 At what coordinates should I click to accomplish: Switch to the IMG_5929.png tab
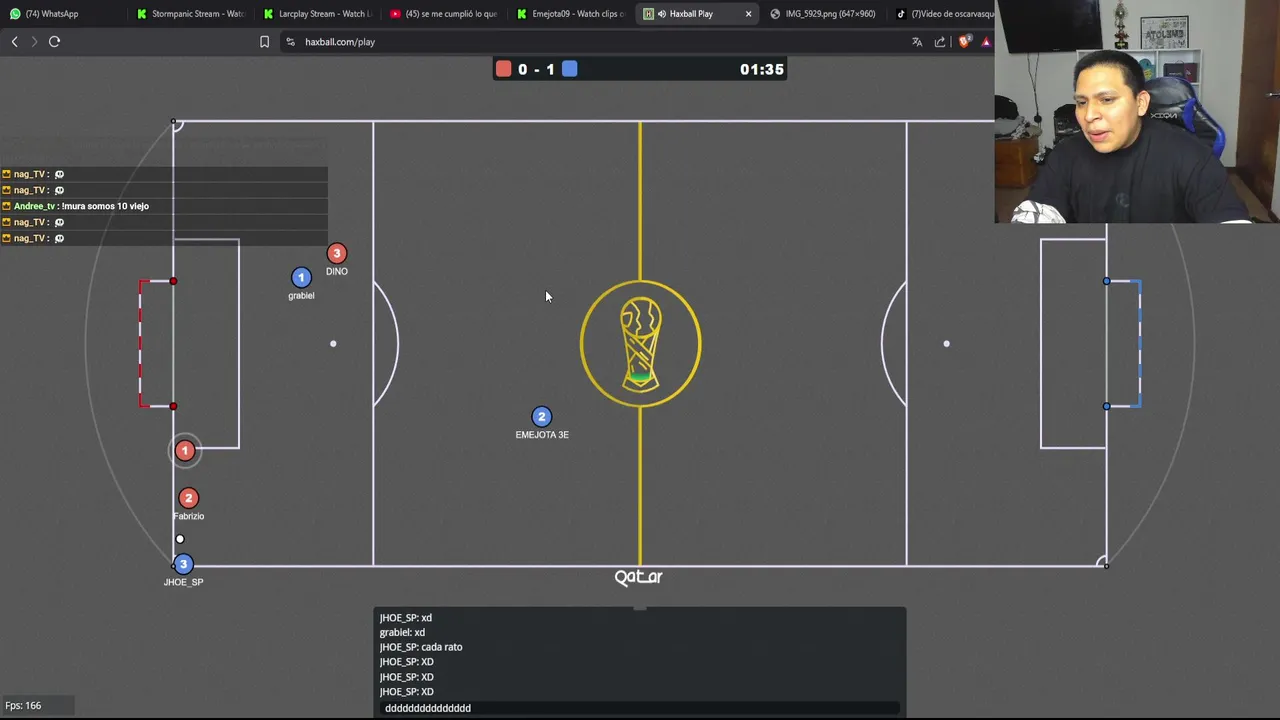[x=822, y=14]
